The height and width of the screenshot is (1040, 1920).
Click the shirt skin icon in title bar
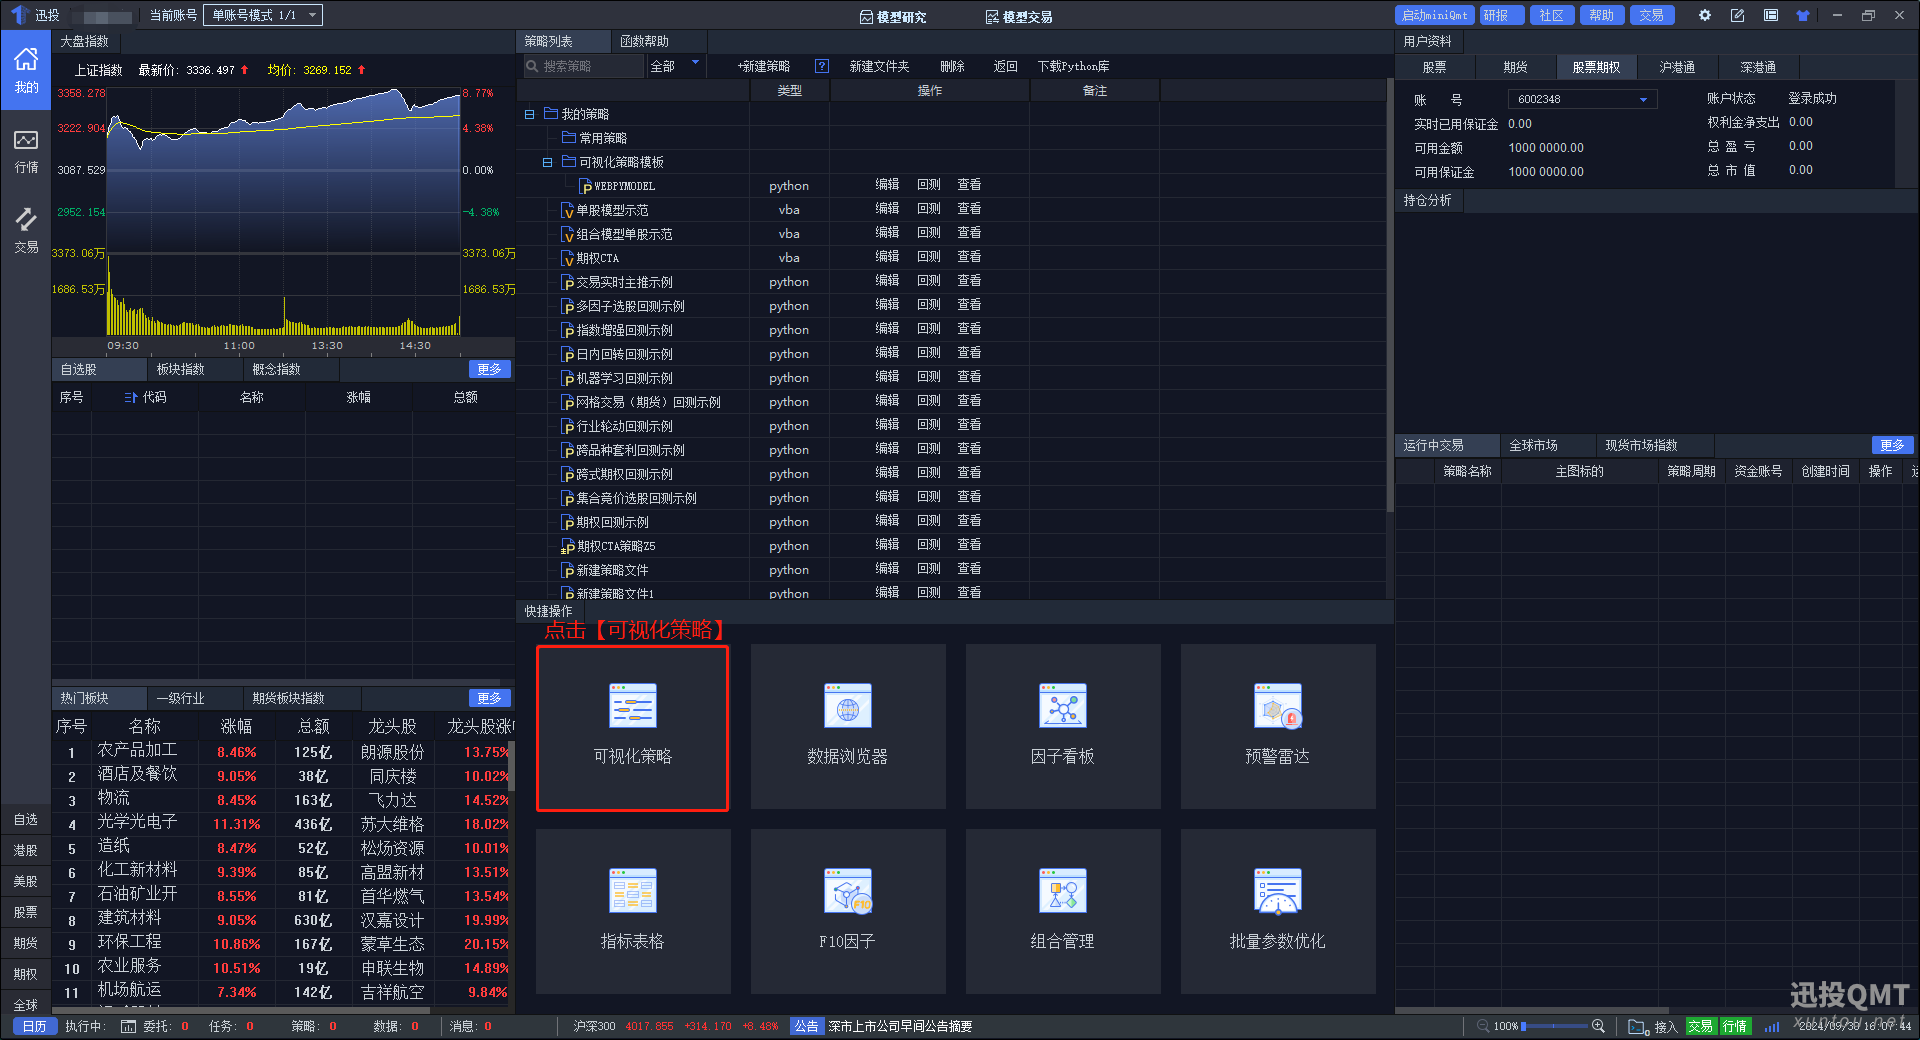(1803, 15)
